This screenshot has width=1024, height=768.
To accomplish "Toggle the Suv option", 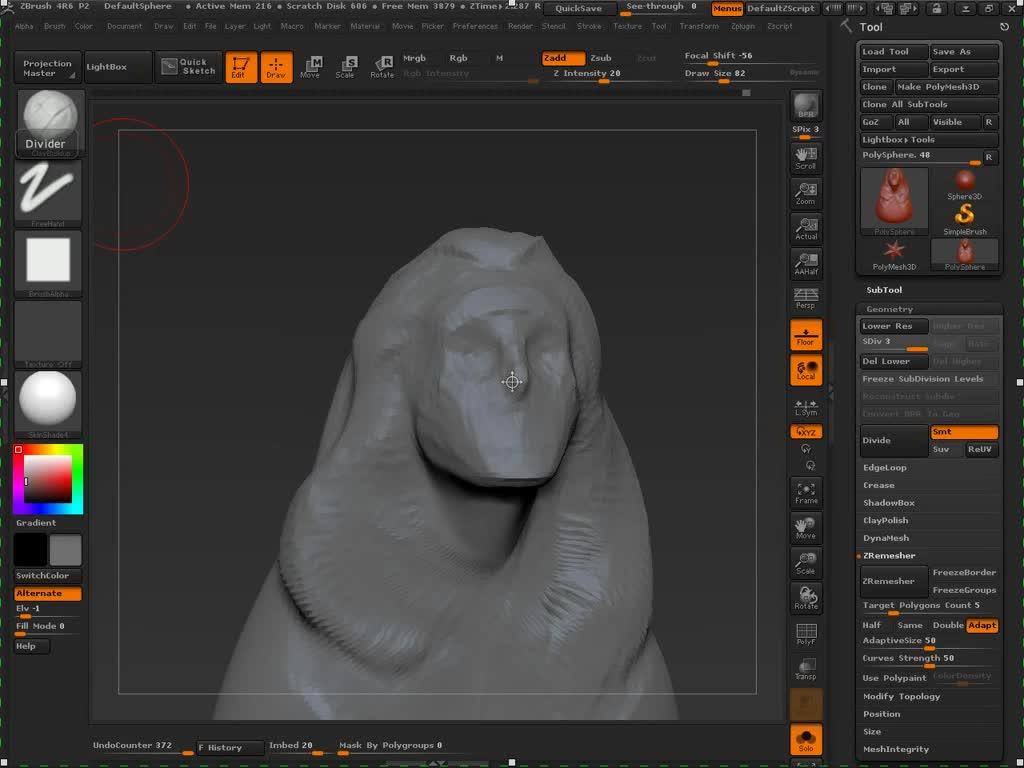I will click(x=946, y=449).
